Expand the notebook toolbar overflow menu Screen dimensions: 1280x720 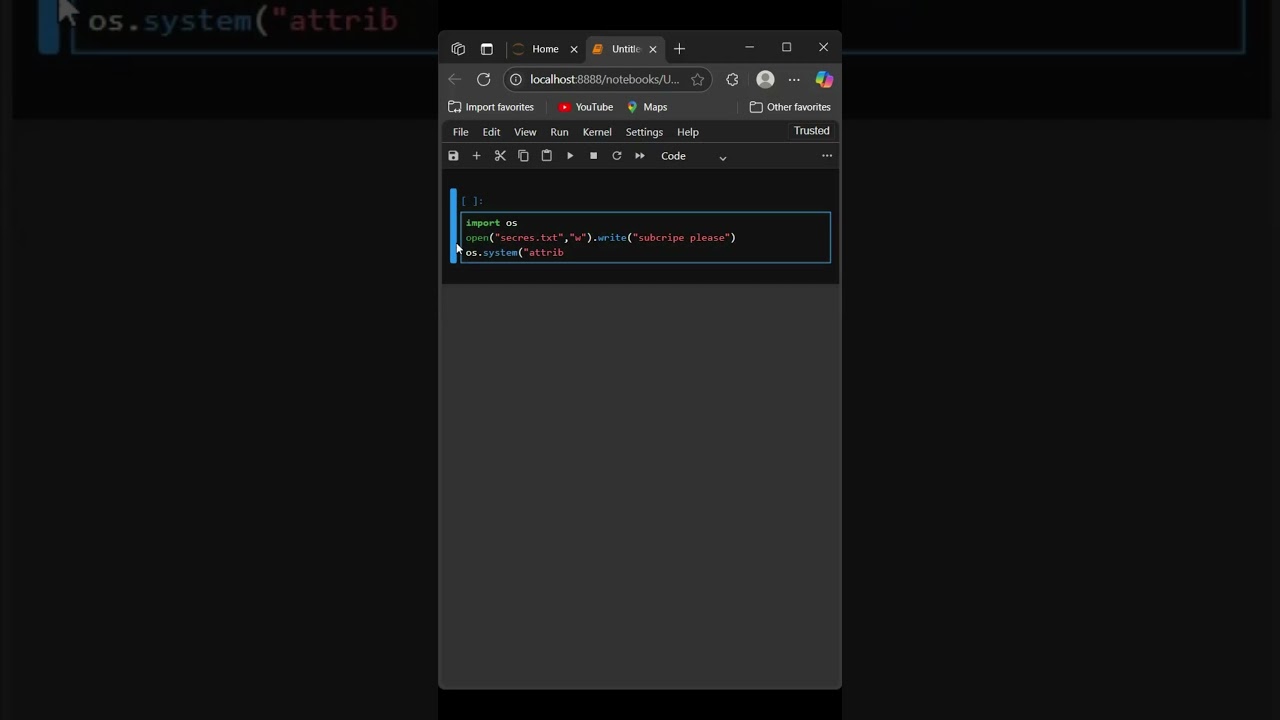pos(827,156)
